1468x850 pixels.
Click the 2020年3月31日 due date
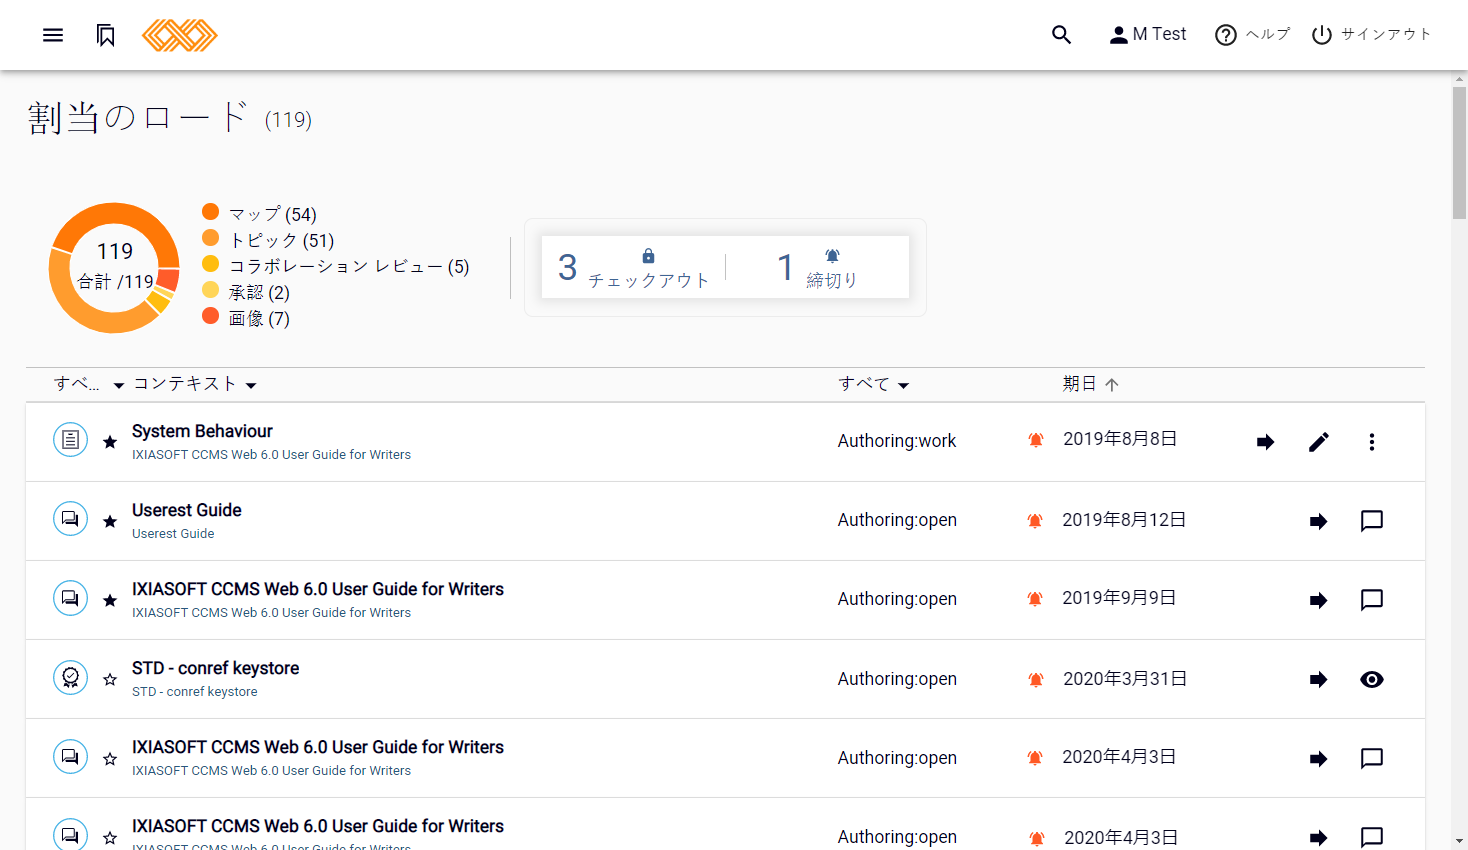(1125, 679)
